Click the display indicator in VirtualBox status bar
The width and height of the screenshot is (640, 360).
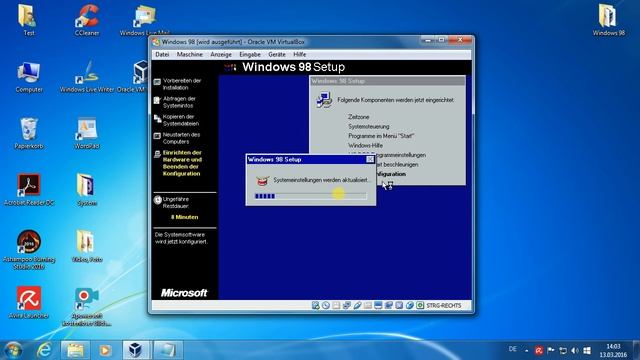378,305
